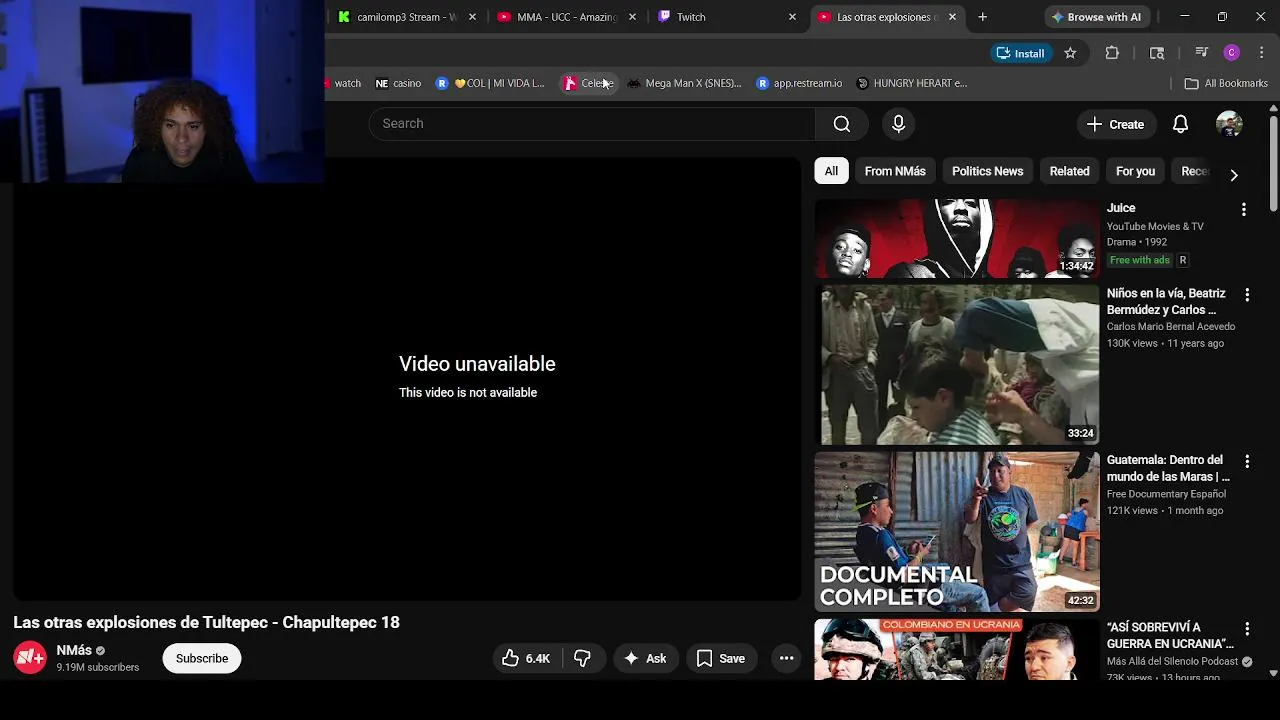Switch to camilomp3 Stream tab
The image size is (1280, 720).
pos(406,17)
